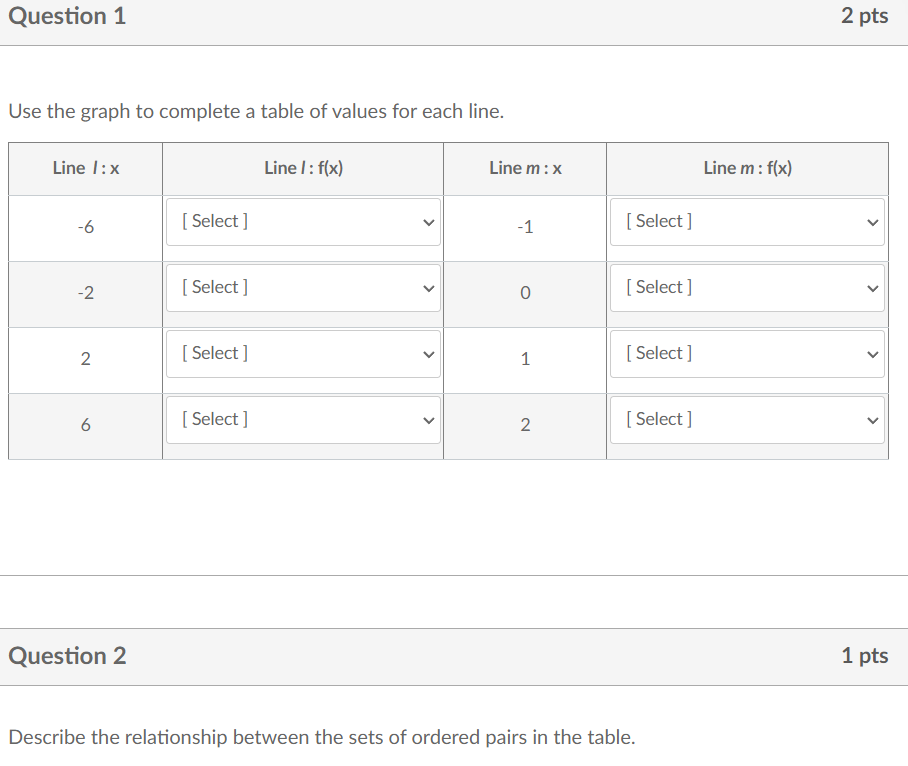Screen dimensions: 908x766
Task: Click the "Line l : f(x)" column header
Action: 303,168
